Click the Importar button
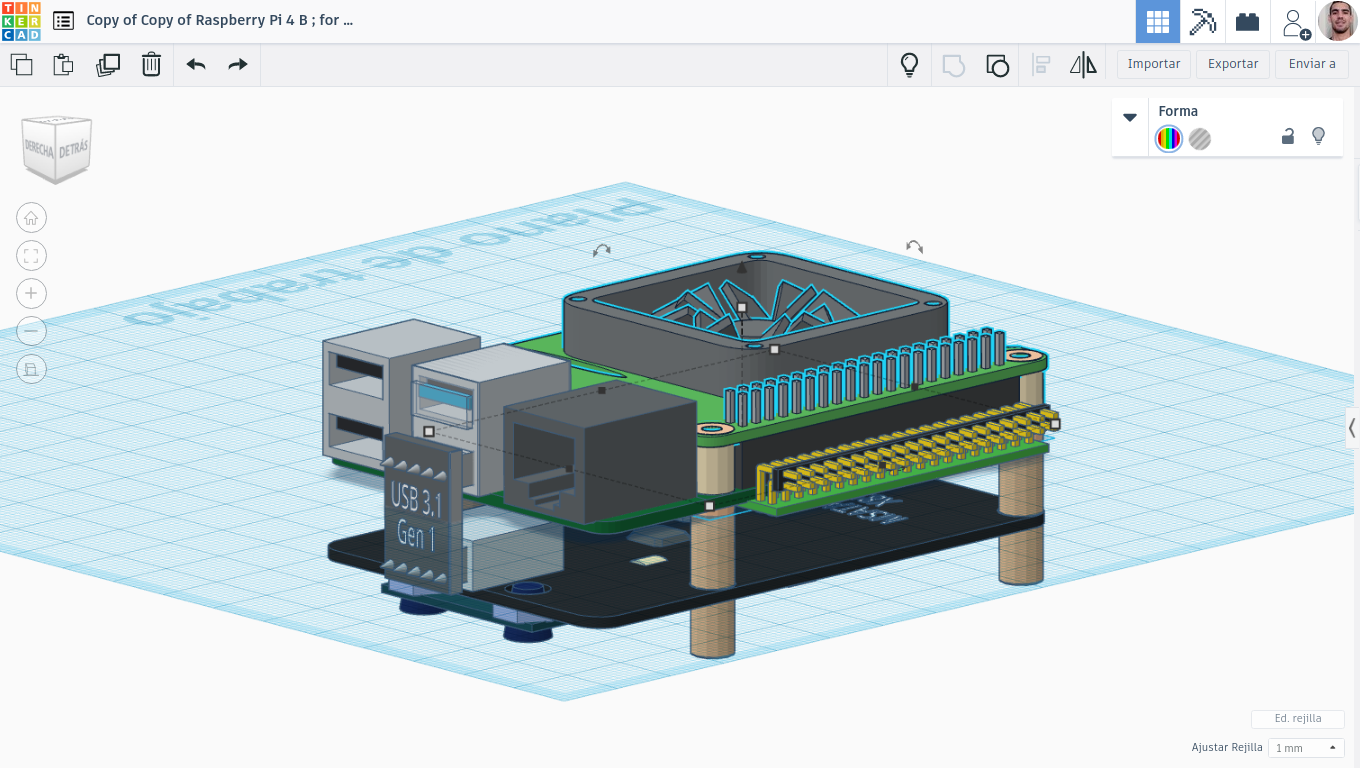The height and width of the screenshot is (768, 1360). [x=1154, y=64]
